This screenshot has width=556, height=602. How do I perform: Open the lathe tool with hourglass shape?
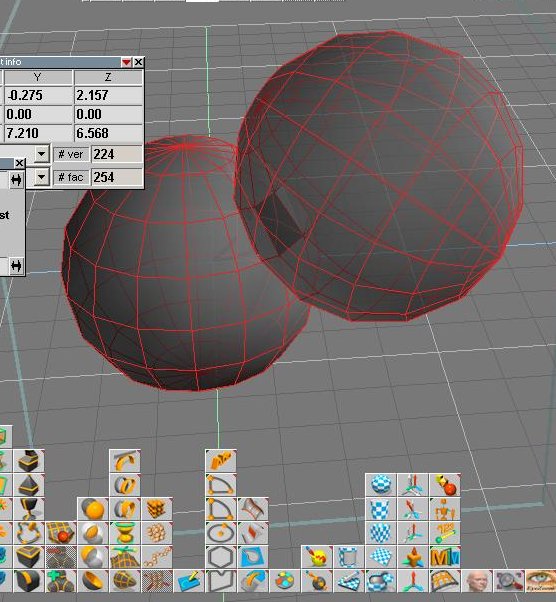tap(125, 533)
